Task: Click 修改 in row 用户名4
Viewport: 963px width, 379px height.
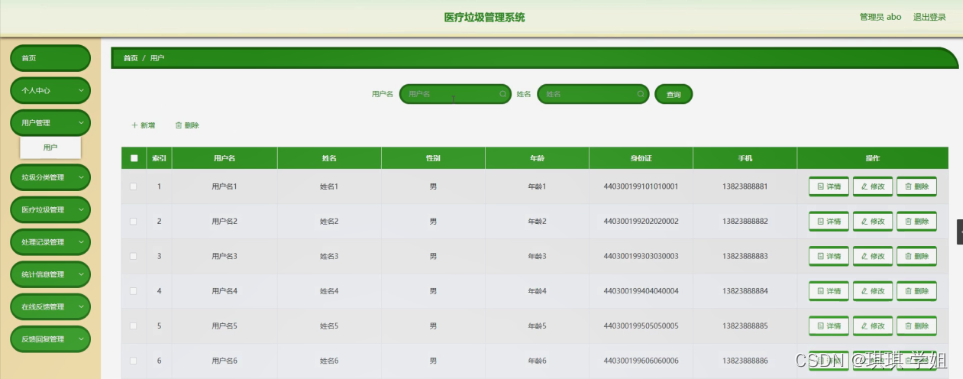Action: pyautogui.click(x=873, y=291)
